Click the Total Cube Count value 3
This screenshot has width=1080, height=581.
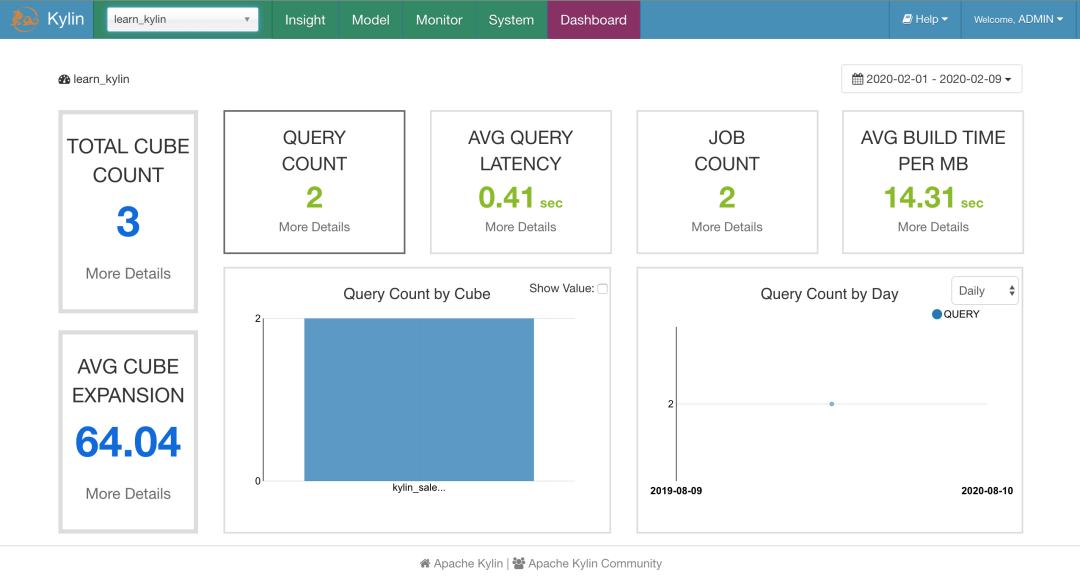[128, 222]
